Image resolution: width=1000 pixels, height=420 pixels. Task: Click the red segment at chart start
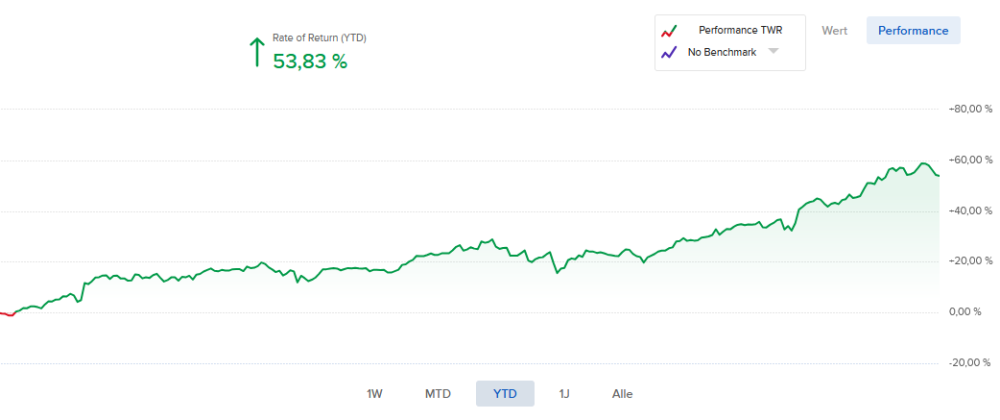[x=8, y=315]
